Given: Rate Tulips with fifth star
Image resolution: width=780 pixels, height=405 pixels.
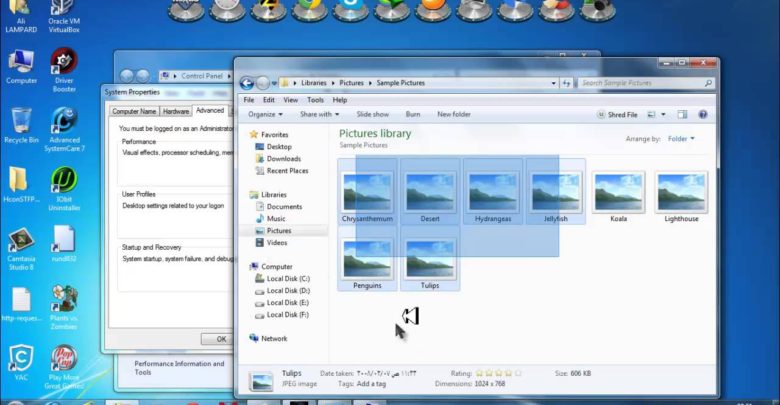Looking at the screenshot, I should (518, 373).
